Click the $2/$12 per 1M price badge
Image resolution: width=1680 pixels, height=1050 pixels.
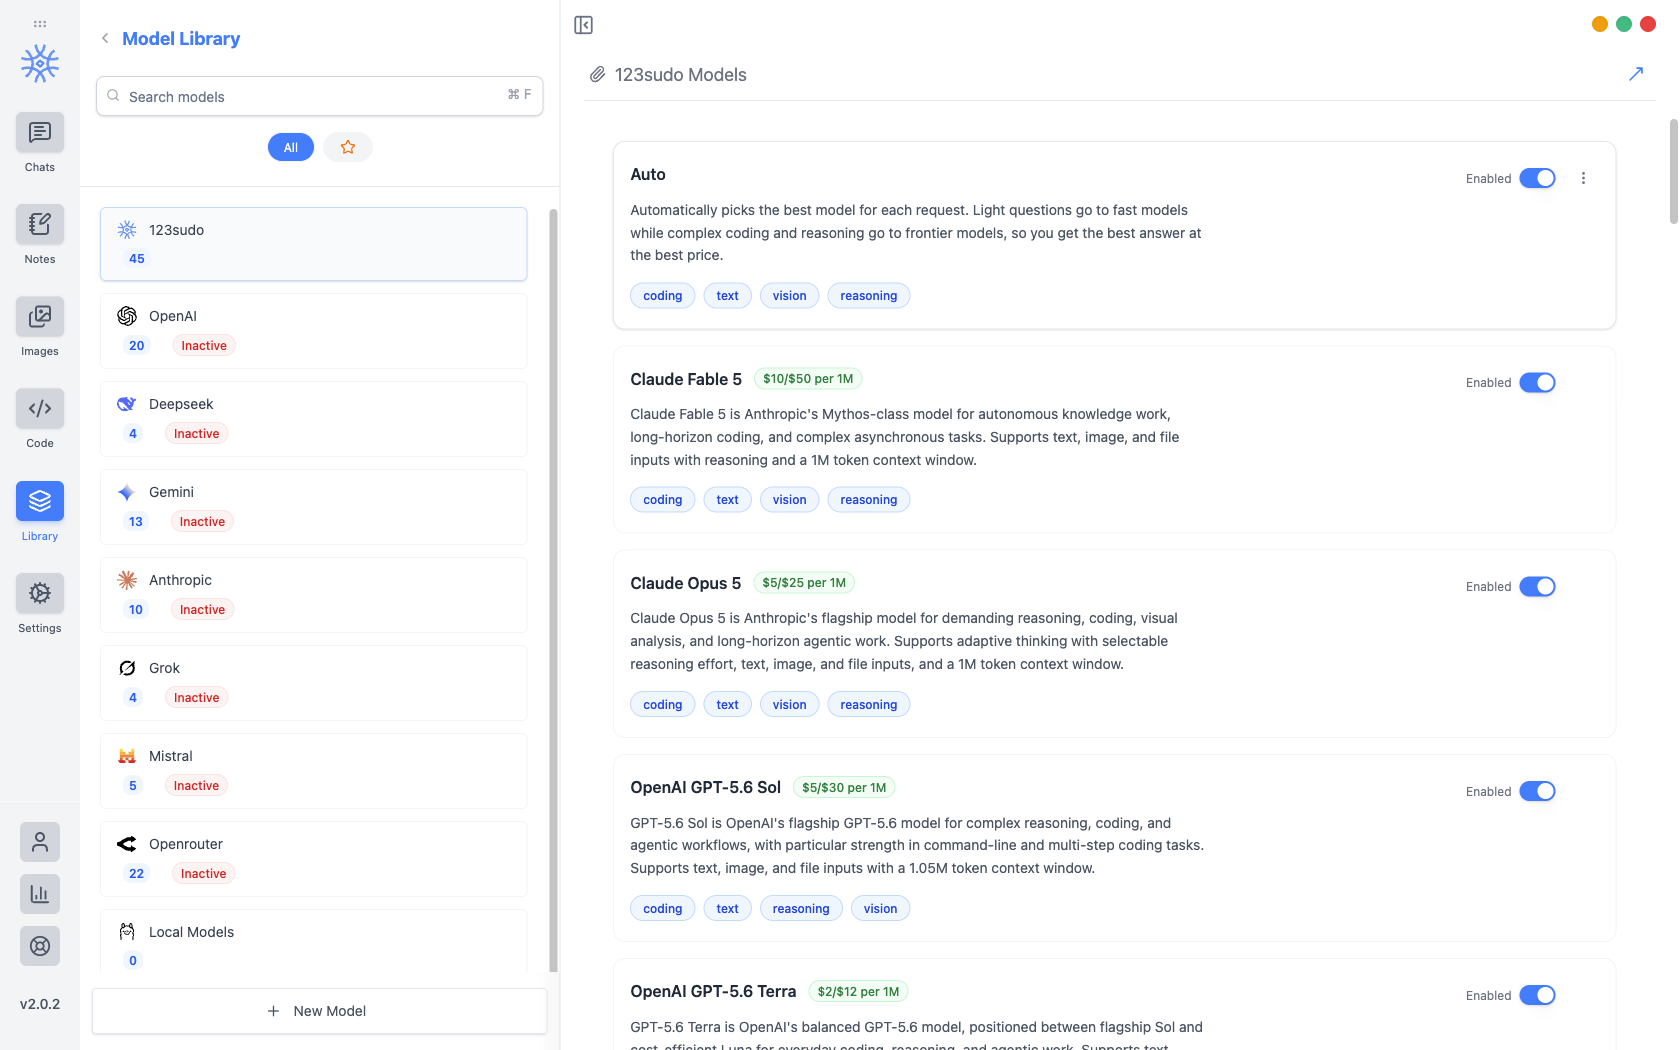click(x=858, y=992)
